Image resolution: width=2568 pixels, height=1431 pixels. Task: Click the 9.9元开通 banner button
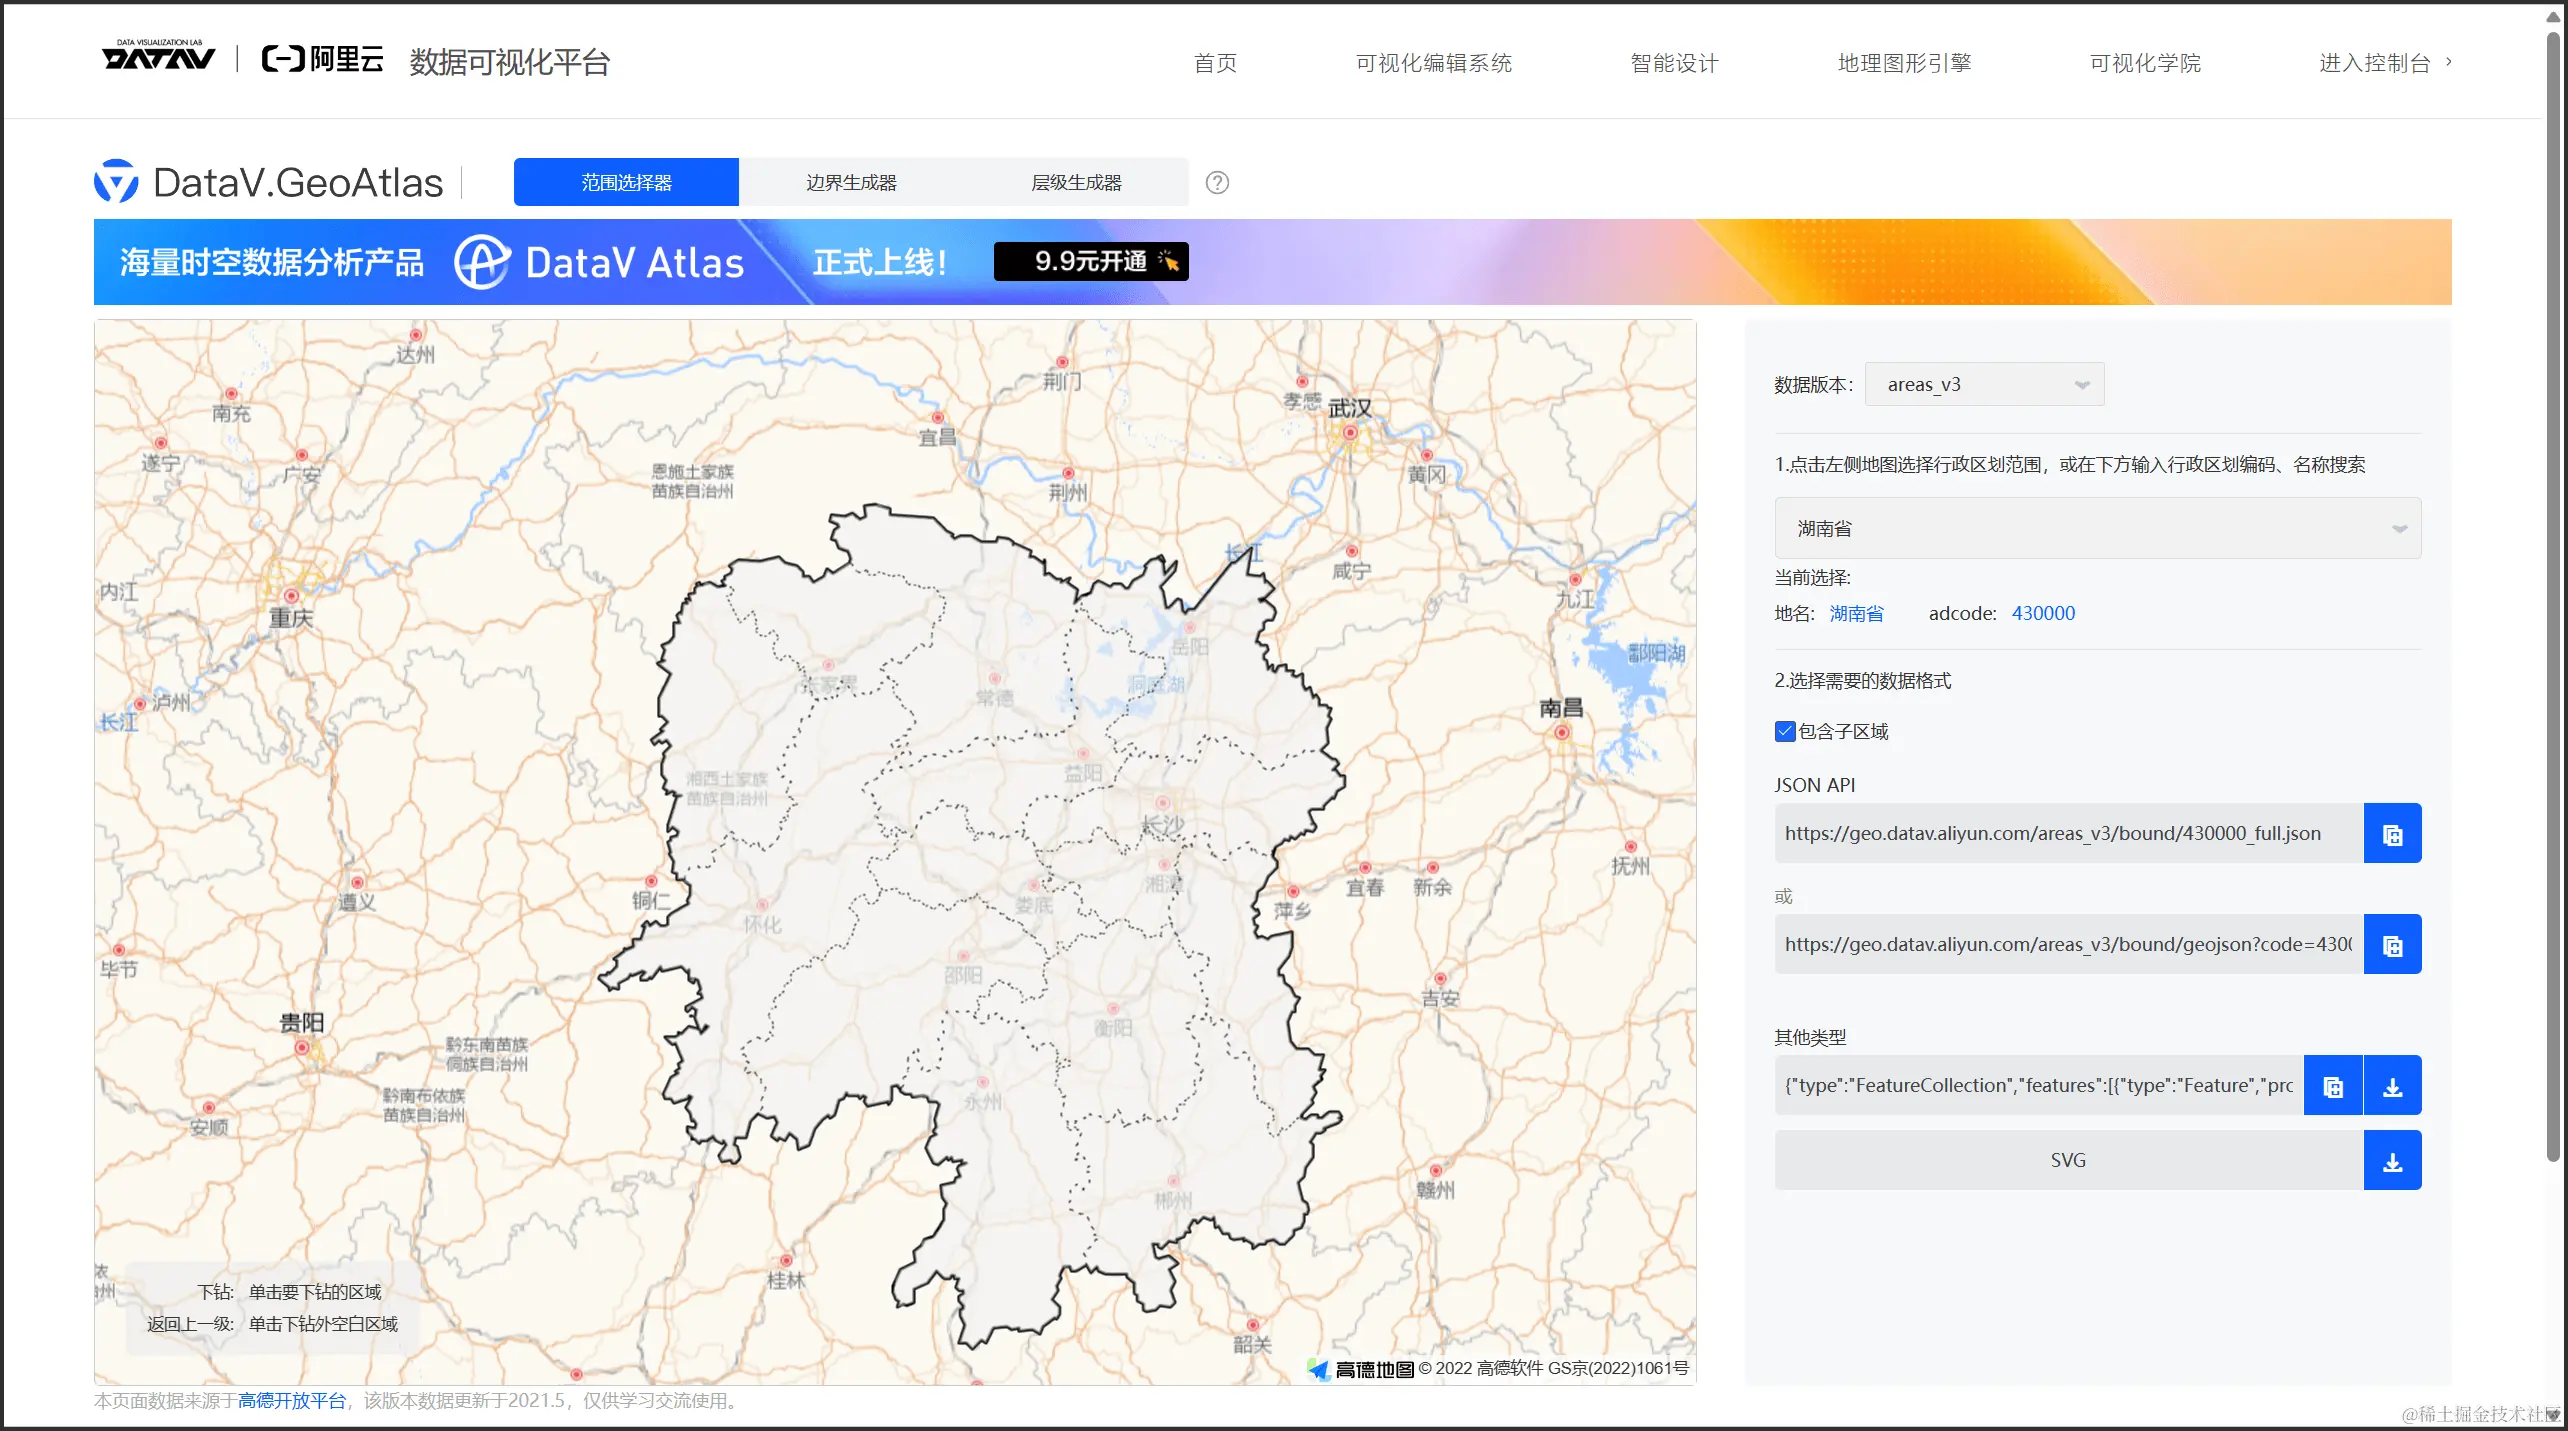[1091, 262]
